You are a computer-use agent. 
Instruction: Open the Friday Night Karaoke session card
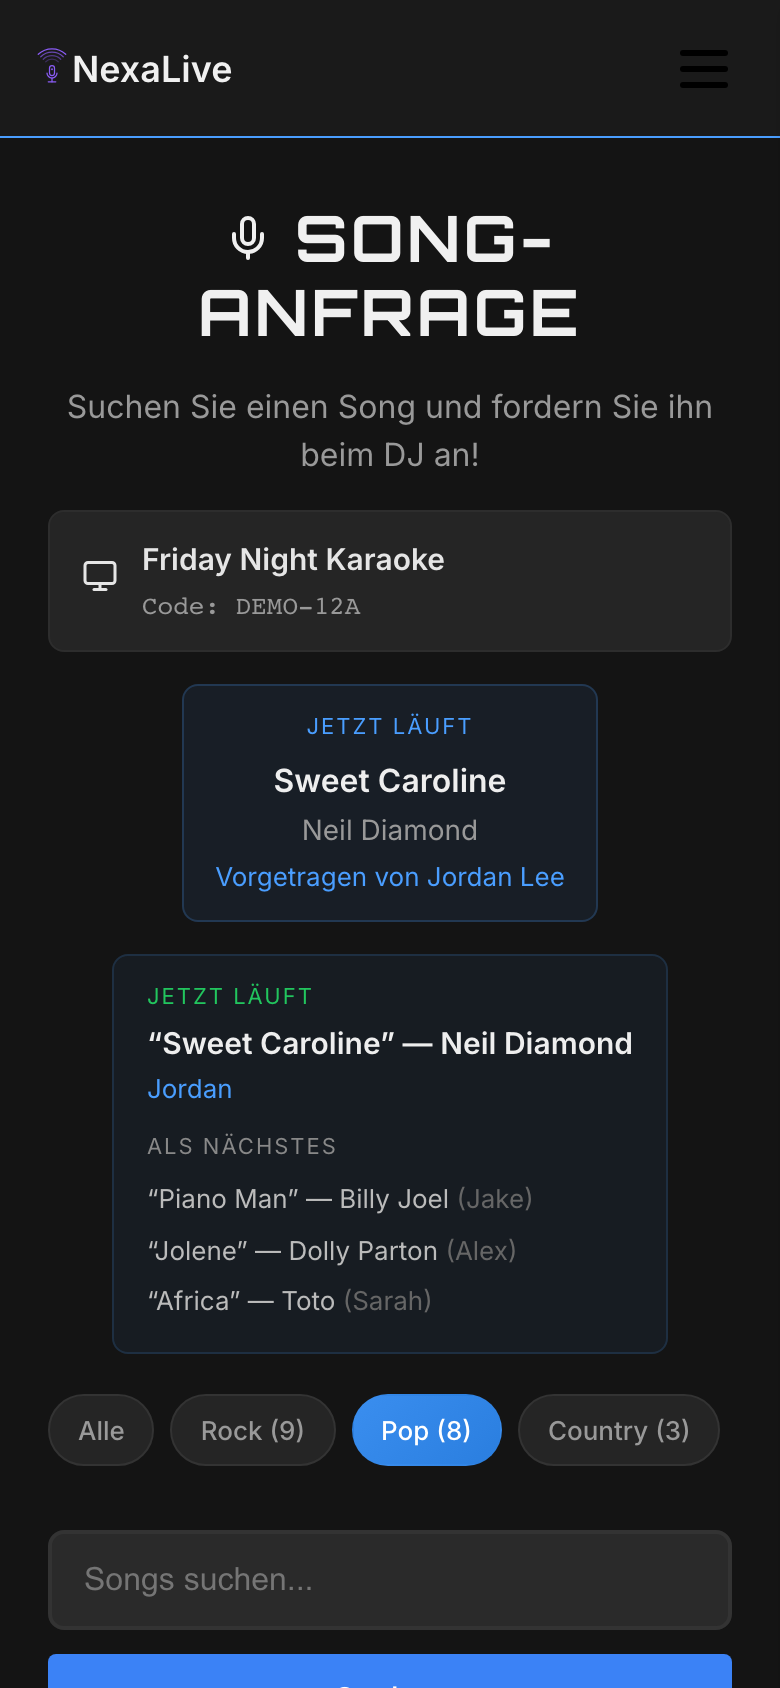(x=390, y=581)
